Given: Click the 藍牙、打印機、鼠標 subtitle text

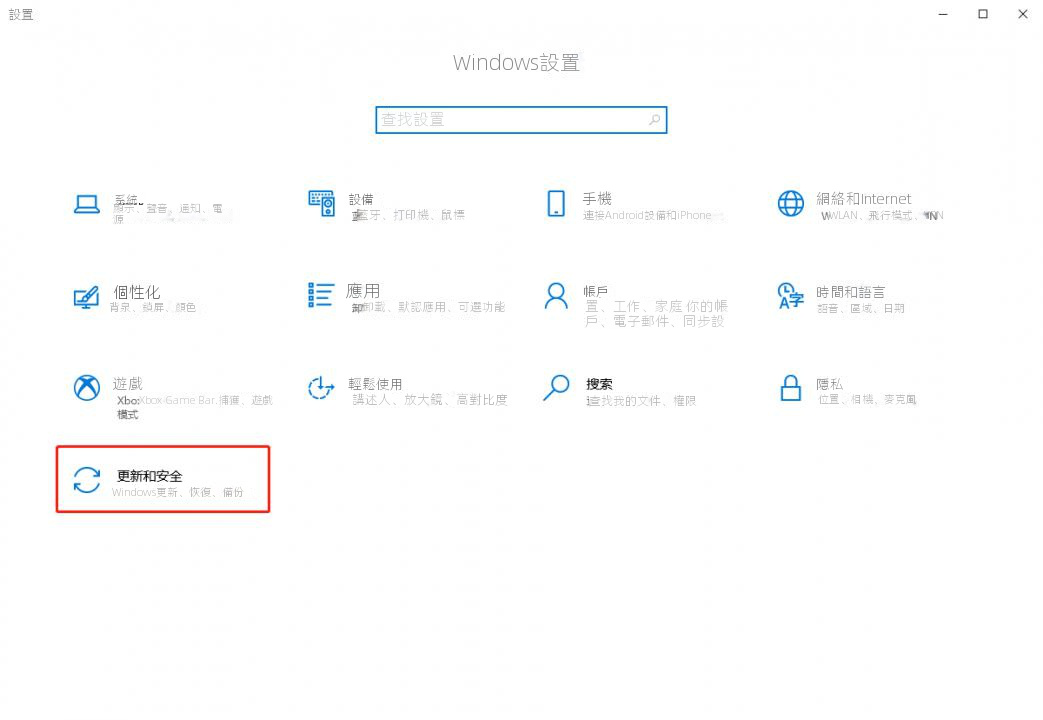Looking at the screenshot, I should coord(410,214).
